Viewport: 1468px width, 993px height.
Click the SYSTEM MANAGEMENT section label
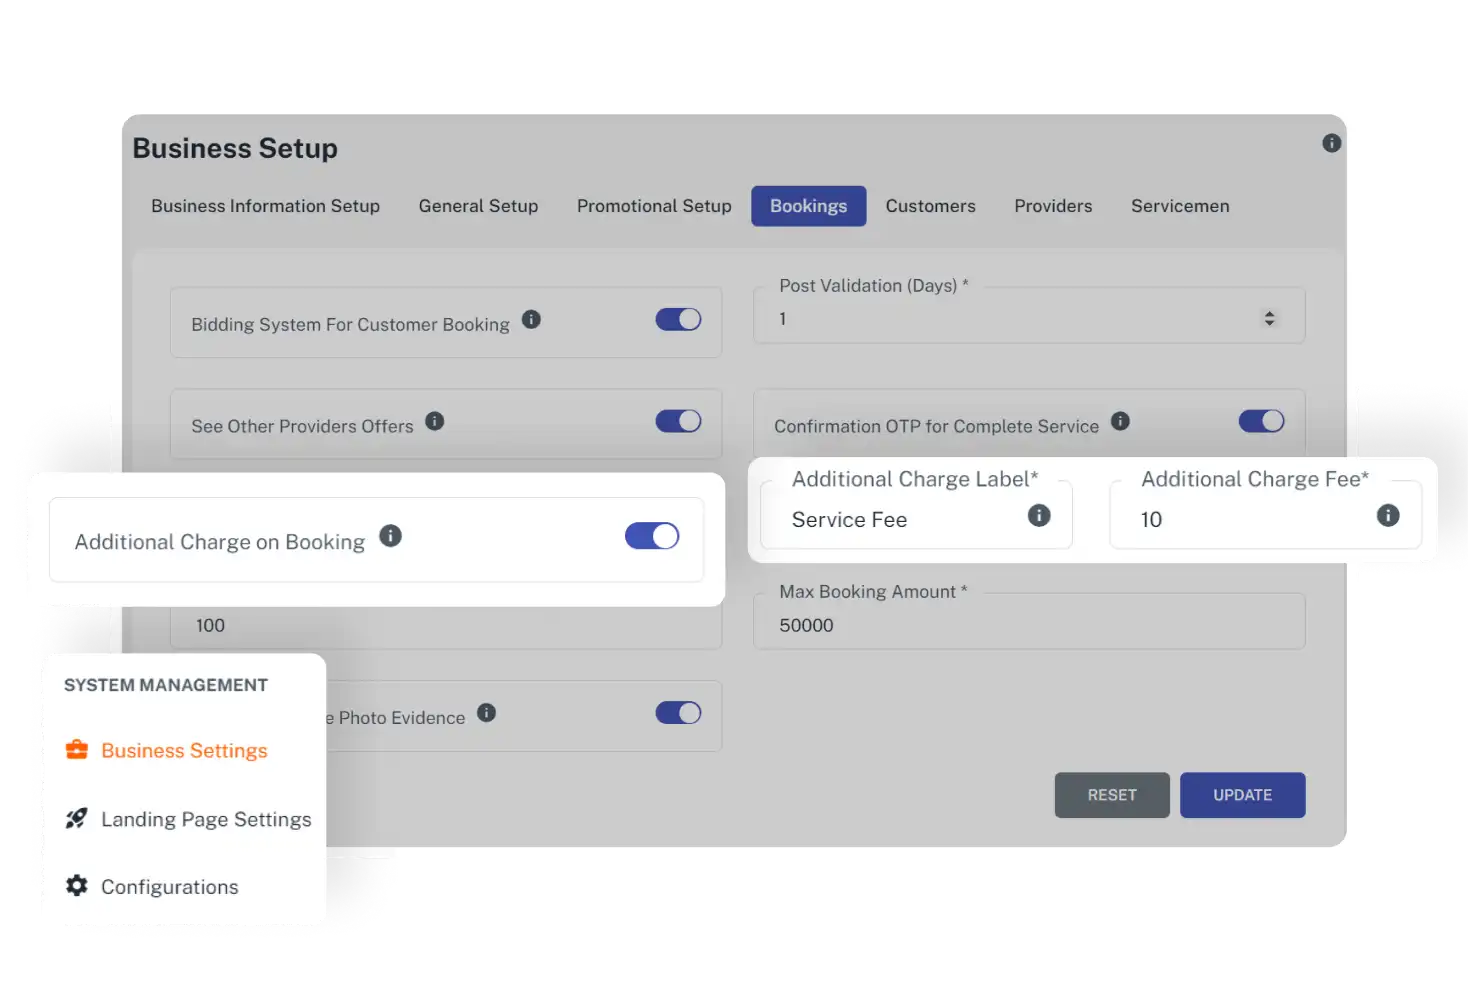pyautogui.click(x=166, y=685)
